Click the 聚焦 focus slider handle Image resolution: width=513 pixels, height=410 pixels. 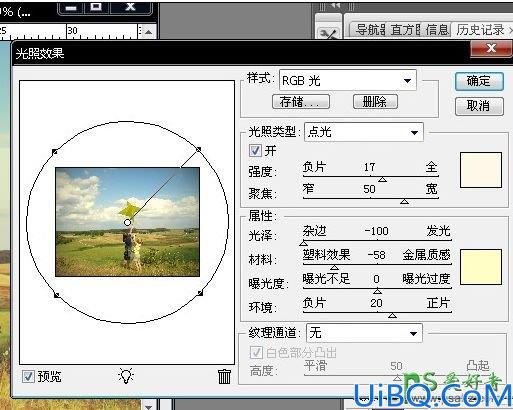[404, 201]
